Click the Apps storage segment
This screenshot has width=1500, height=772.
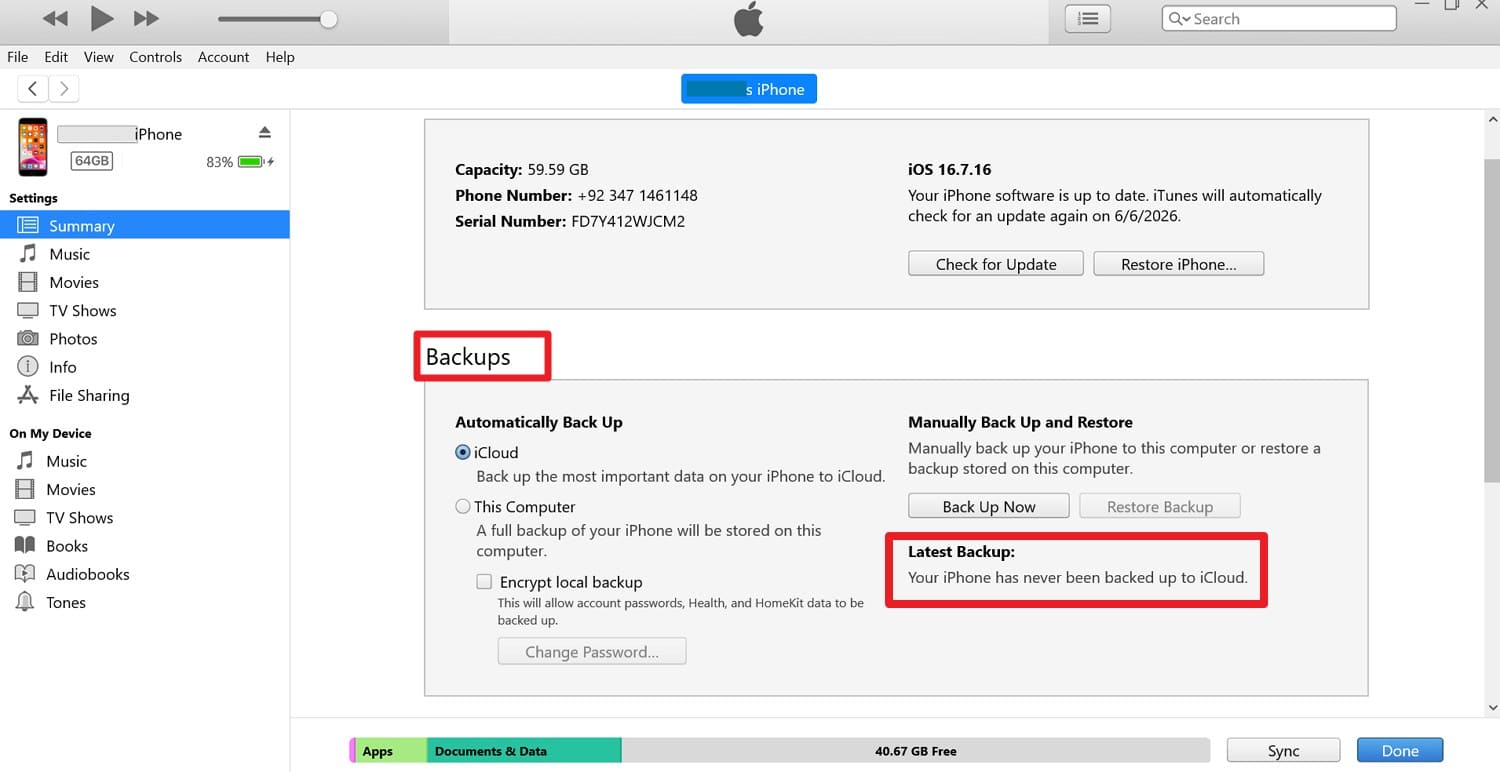coord(391,751)
